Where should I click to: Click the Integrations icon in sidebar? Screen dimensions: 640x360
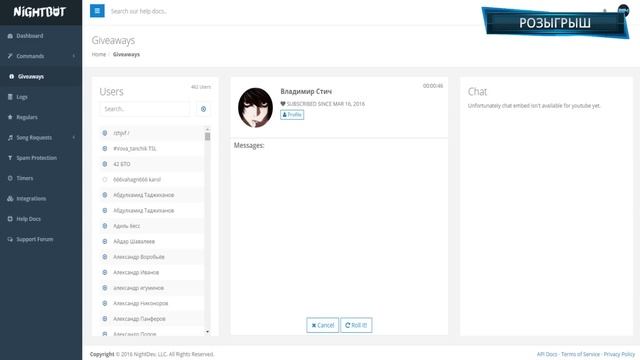pyautogui.click(x=10, y=199)
